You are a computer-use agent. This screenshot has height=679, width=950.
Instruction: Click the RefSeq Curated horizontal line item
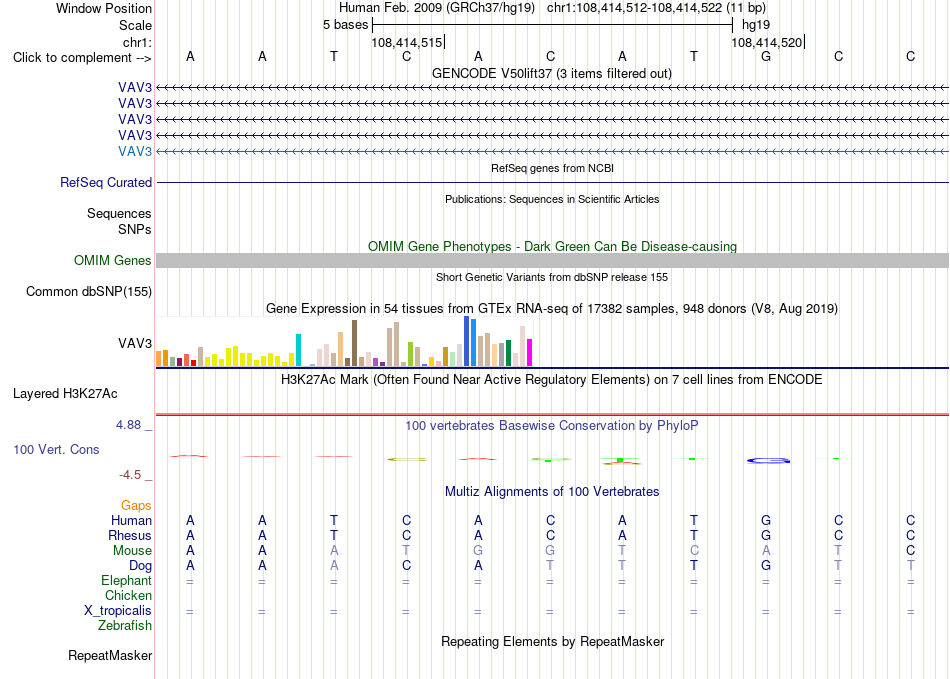(552, 182)
